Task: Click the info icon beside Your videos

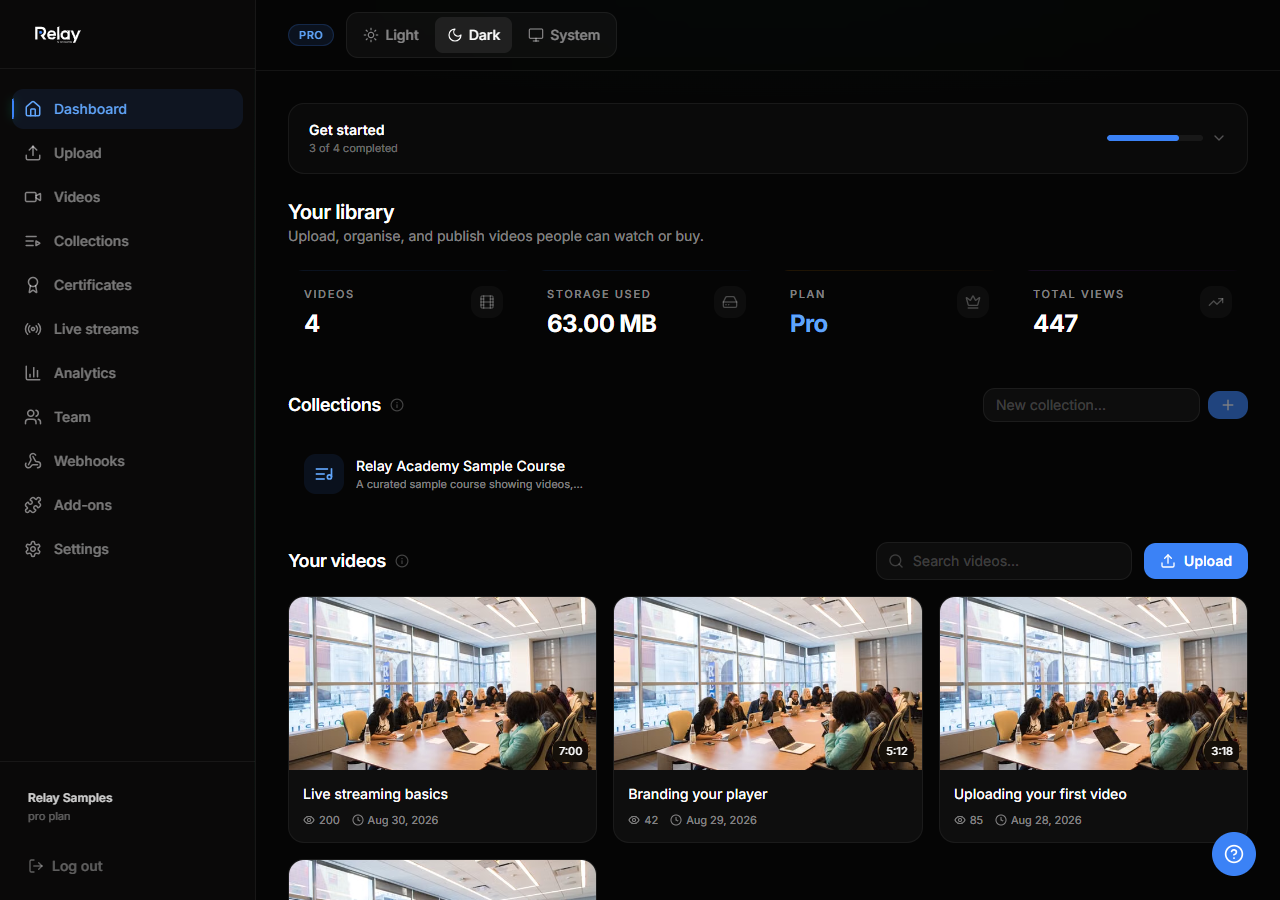Action: coord(402,561)
